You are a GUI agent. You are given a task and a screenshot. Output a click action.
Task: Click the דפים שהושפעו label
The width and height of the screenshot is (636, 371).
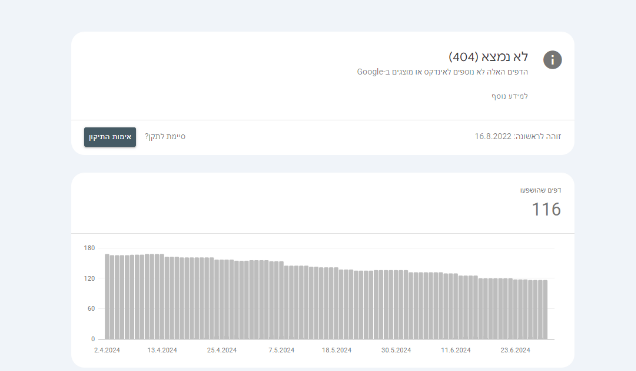tap(541, 190)
